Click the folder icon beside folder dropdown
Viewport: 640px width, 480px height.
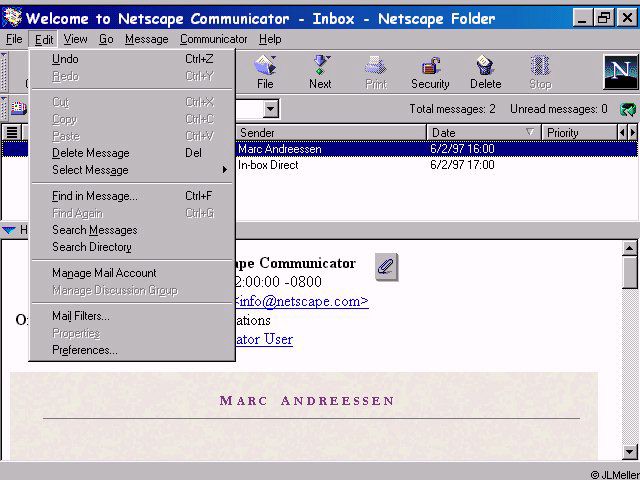click(x=18, y=108)
